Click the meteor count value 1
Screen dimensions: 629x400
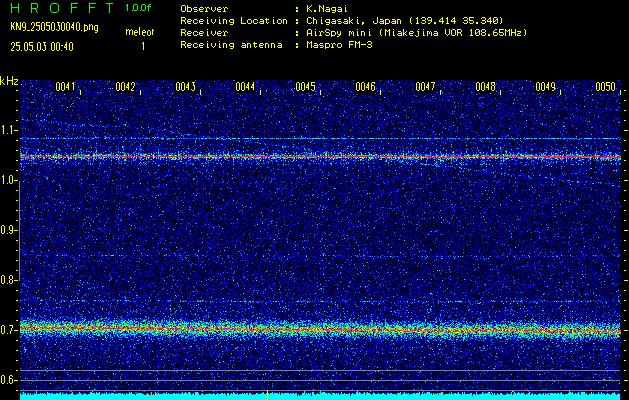[x=143, y=47]
